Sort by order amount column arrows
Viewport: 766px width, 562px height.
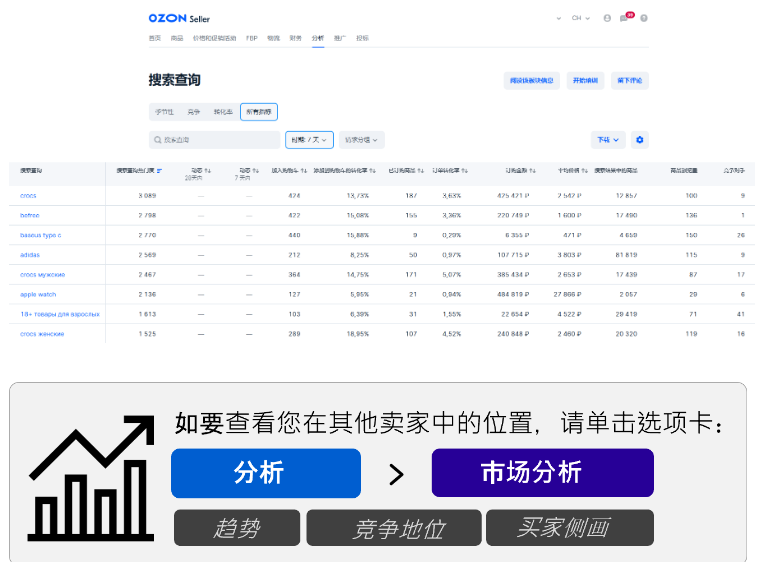532,171
